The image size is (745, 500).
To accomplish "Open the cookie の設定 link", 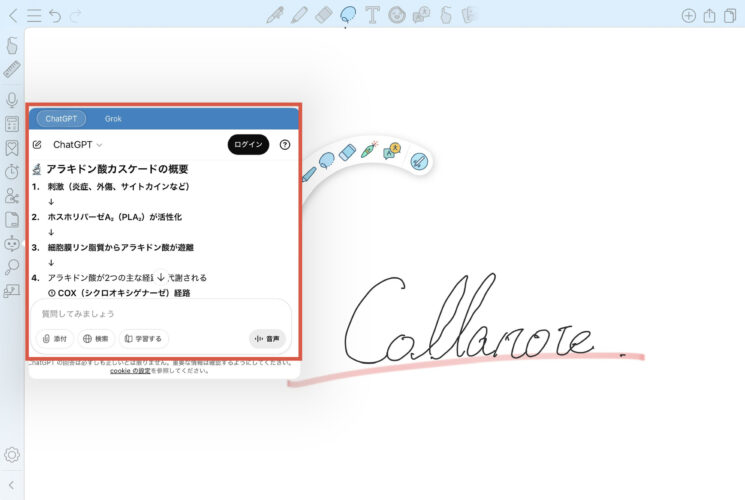I will [130, 371].
